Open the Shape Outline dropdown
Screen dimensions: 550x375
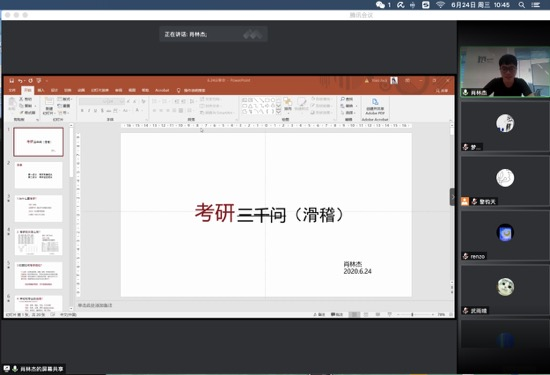point(321,106)
